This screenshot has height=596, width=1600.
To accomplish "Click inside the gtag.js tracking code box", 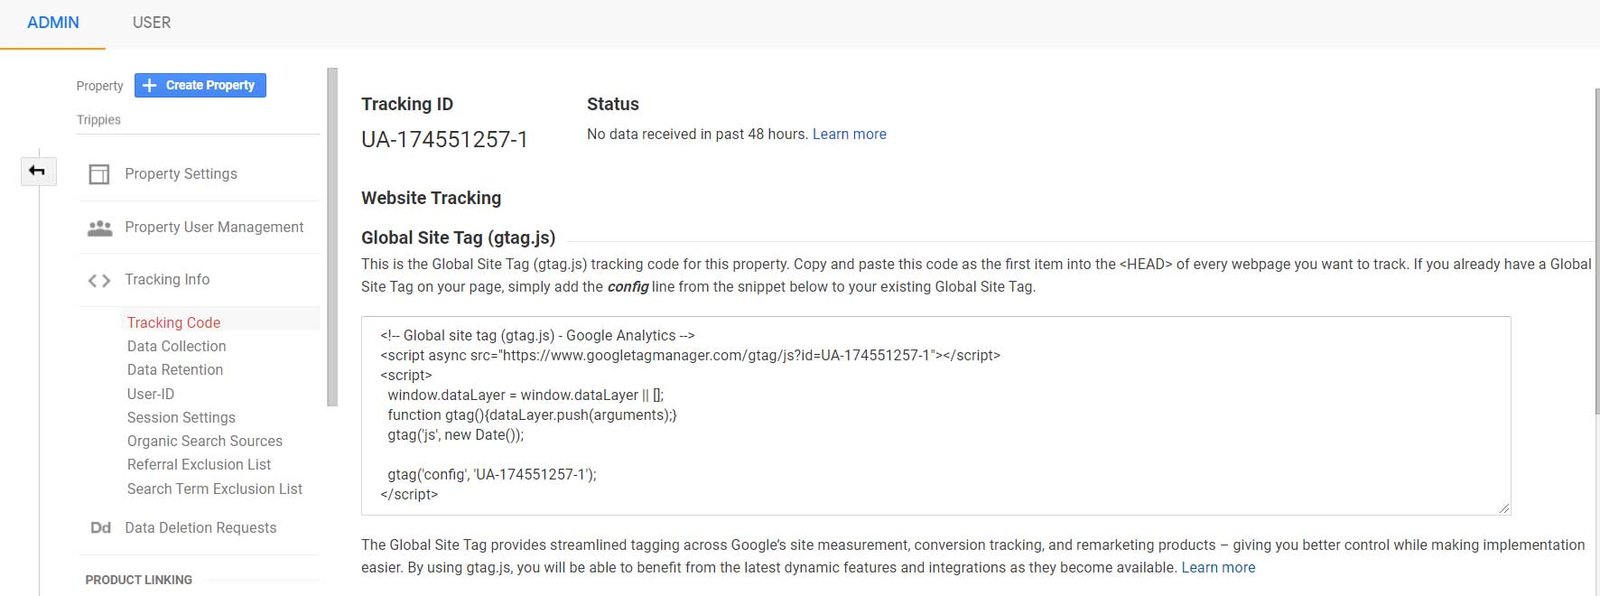I will click(x=935, y=415).
